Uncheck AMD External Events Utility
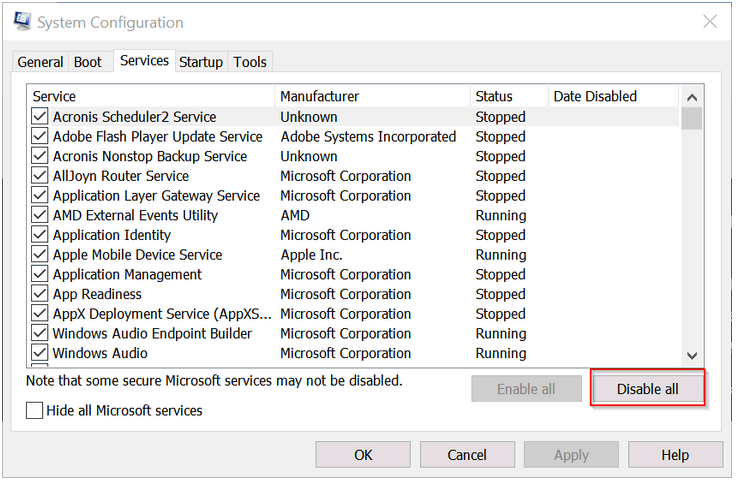 pos(39,215)
